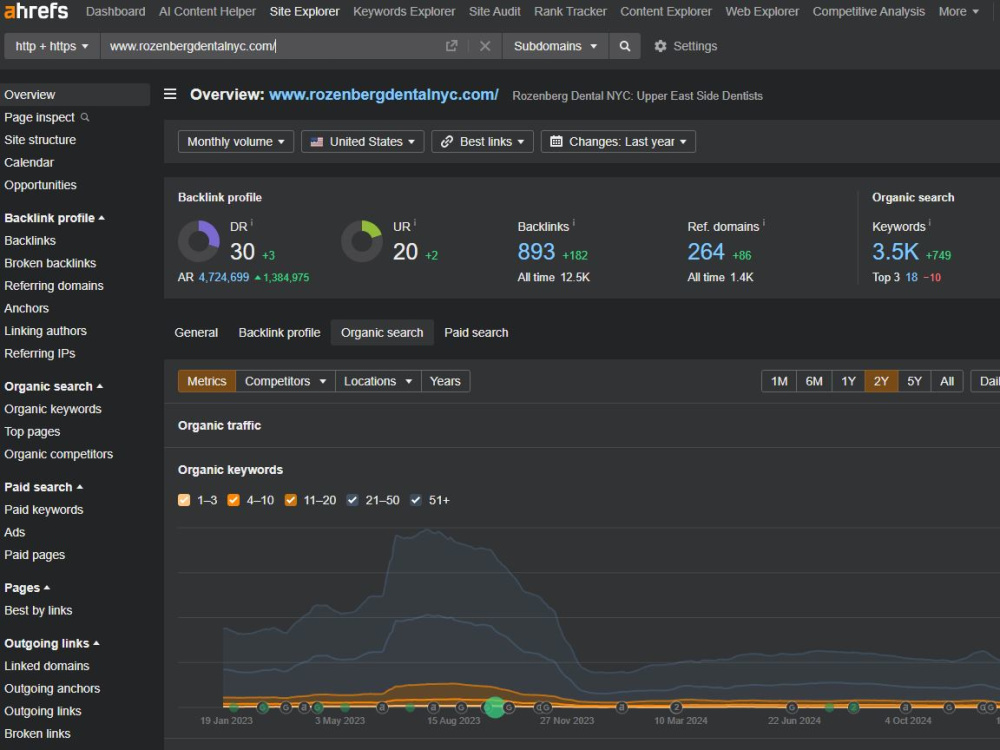Select the 1Y time range
The width and height of the screenshot is (1000, 750).
tap(848, 381)
